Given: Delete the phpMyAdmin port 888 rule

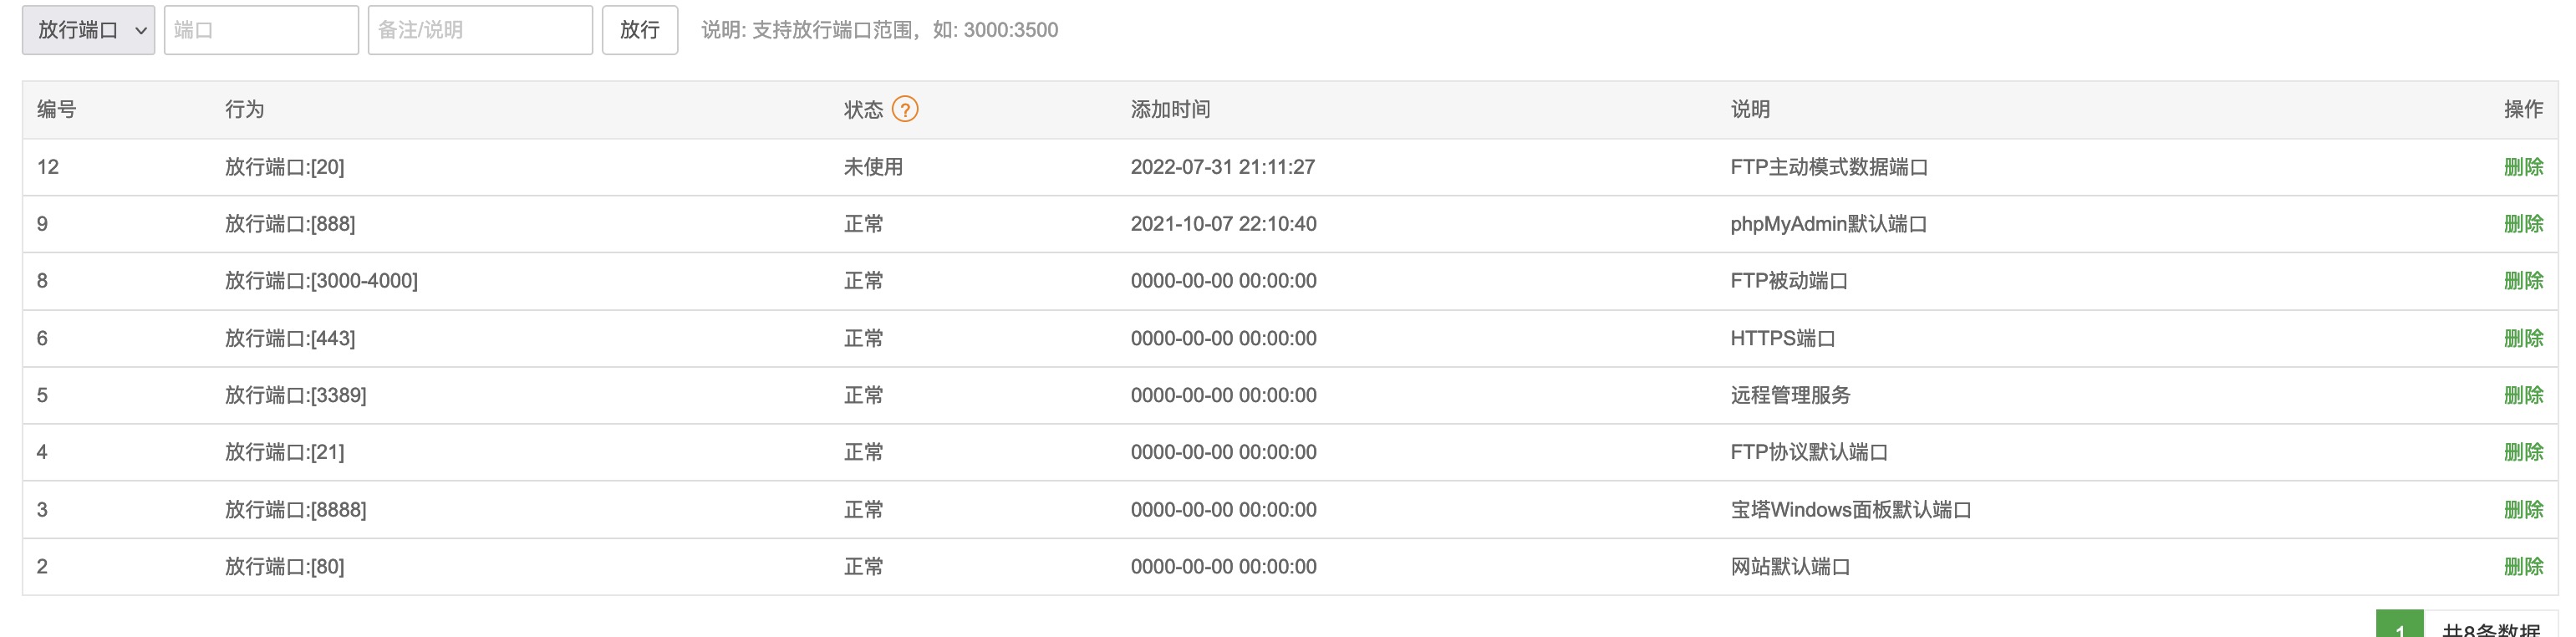Looking at the screenshot, I should click(x=2523, y=224).
